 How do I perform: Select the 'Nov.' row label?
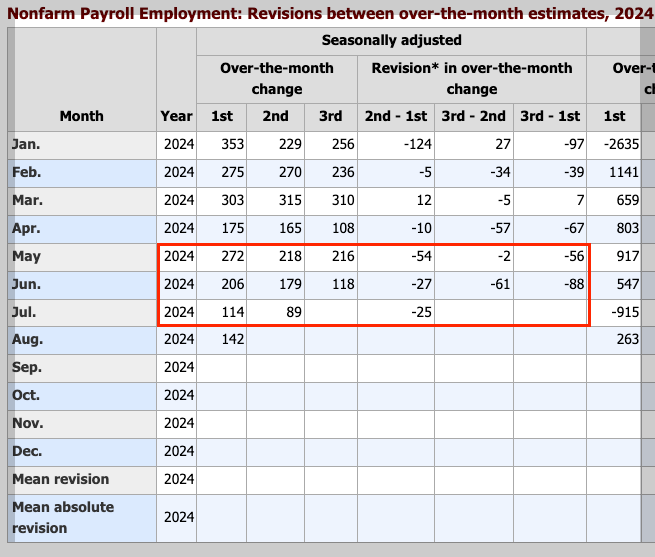tap(28, 423)
